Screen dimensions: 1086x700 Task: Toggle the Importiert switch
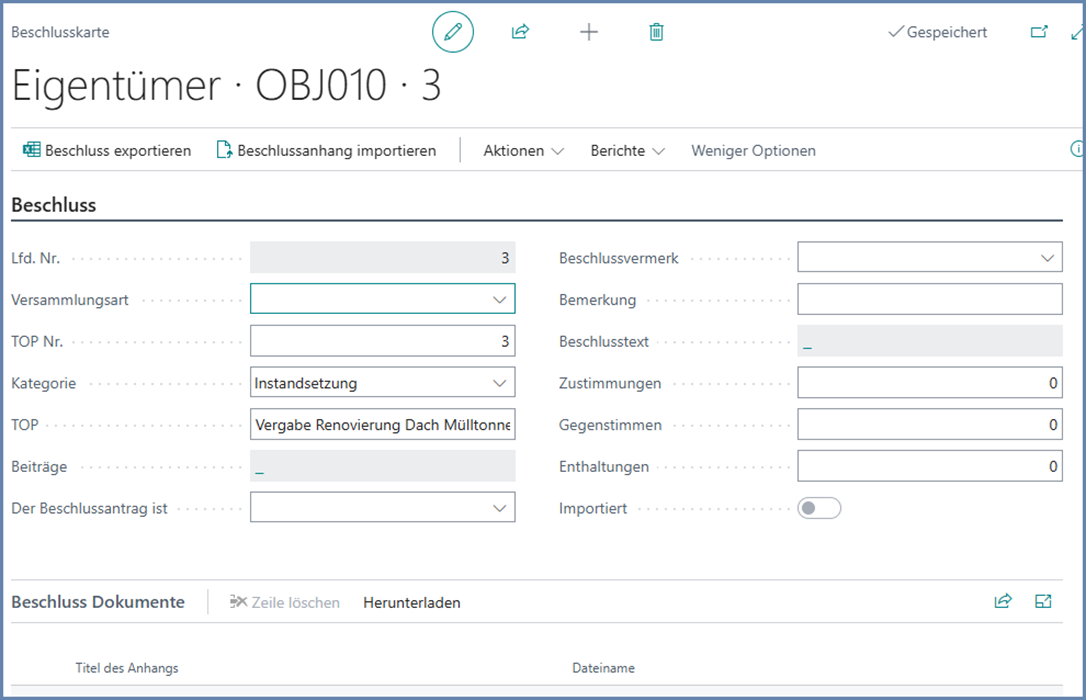click(x=819, y=508)
